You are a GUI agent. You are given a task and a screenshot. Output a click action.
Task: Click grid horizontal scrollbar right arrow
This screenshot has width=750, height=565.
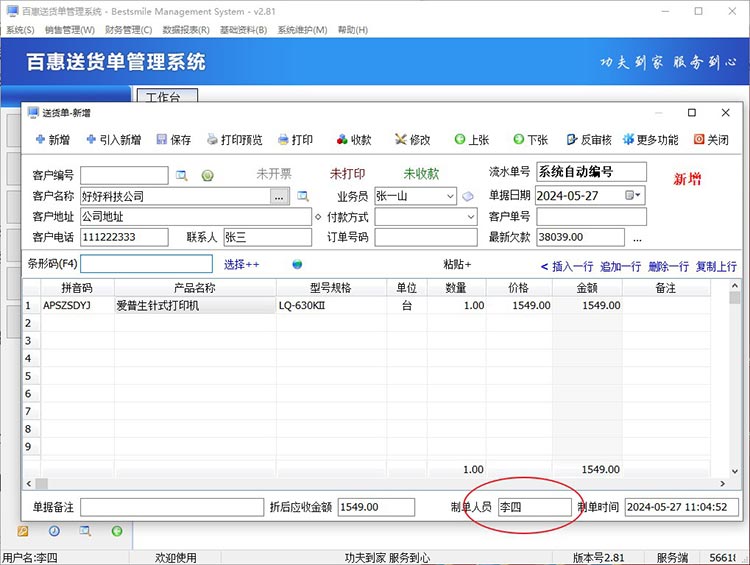tap(723, 484)
